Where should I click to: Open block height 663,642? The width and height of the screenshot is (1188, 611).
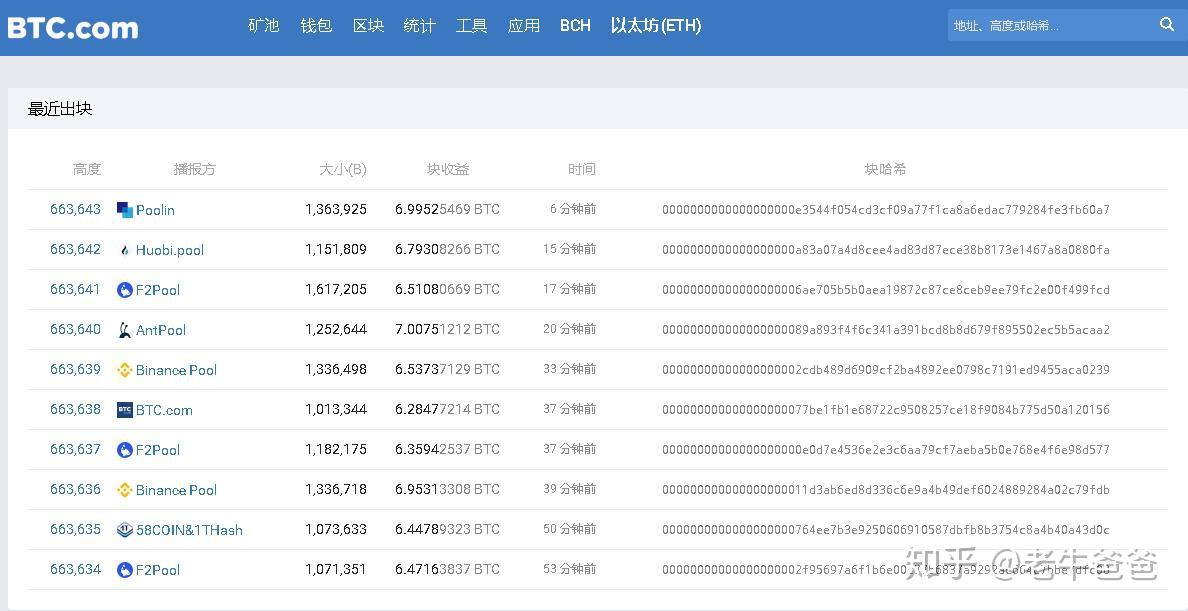tap(75, 249)
